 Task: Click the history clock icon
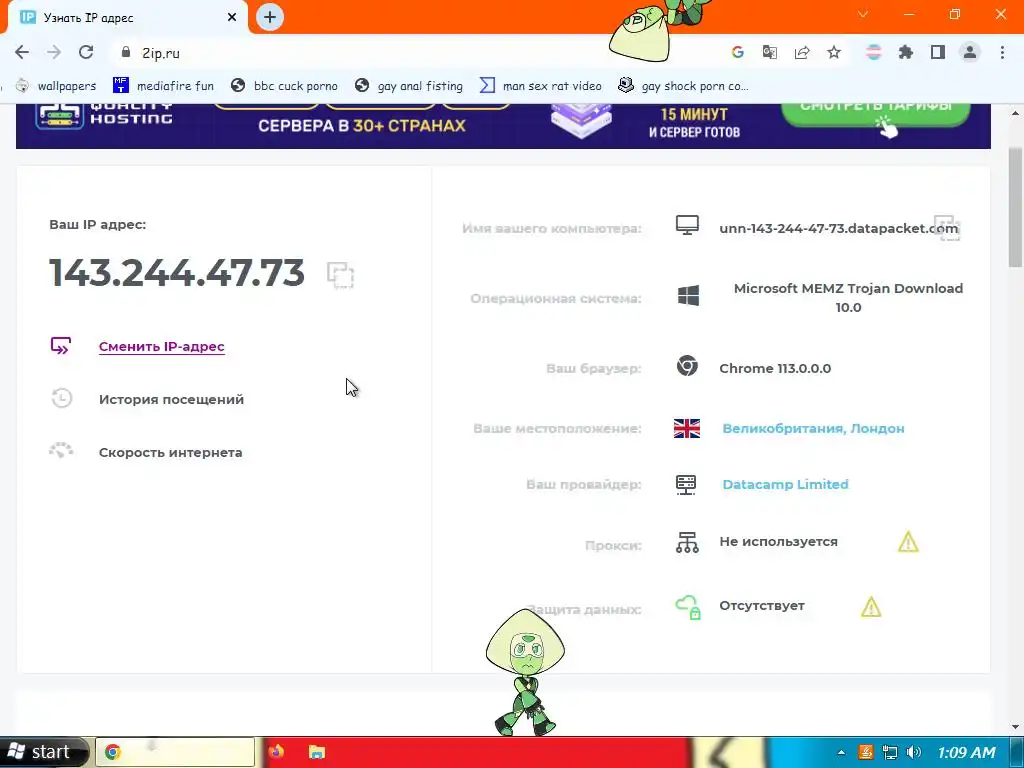61,398
